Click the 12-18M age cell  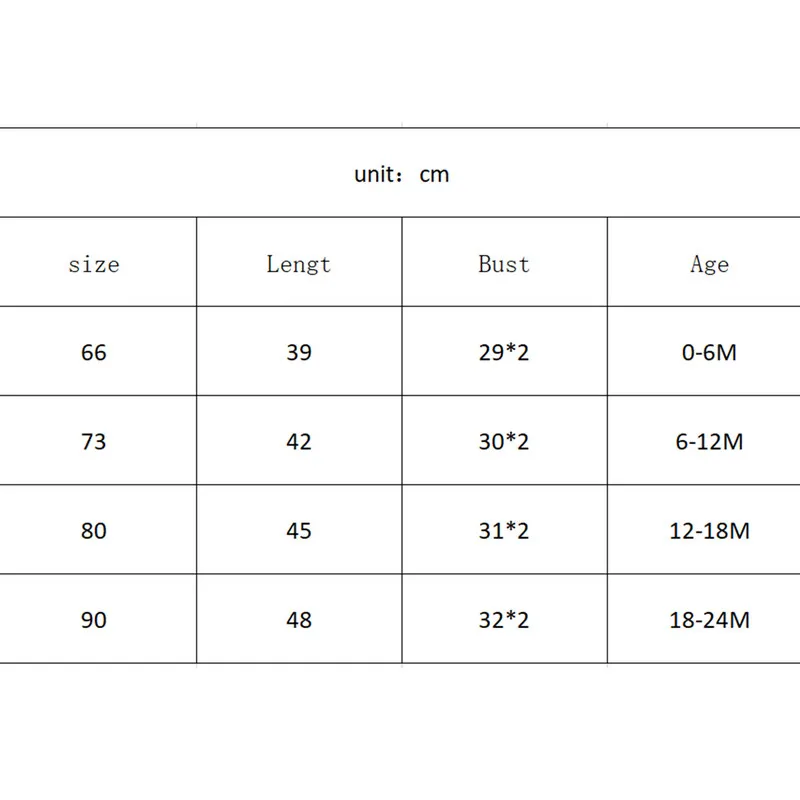click(x=709, y=530)
